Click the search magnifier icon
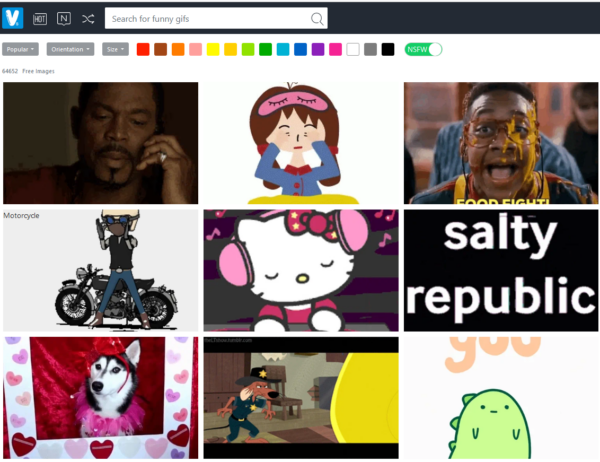600x462 pixels. pos(317,18)
